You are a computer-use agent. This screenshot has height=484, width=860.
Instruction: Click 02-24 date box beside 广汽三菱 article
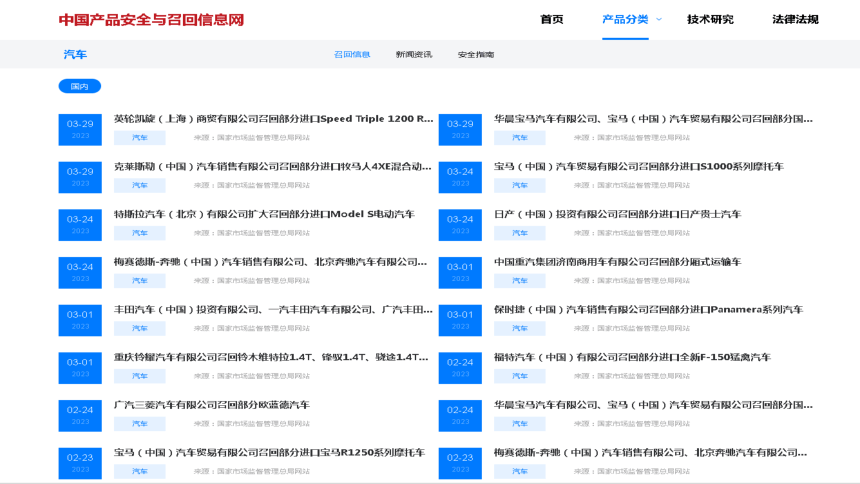pos(80,416)
